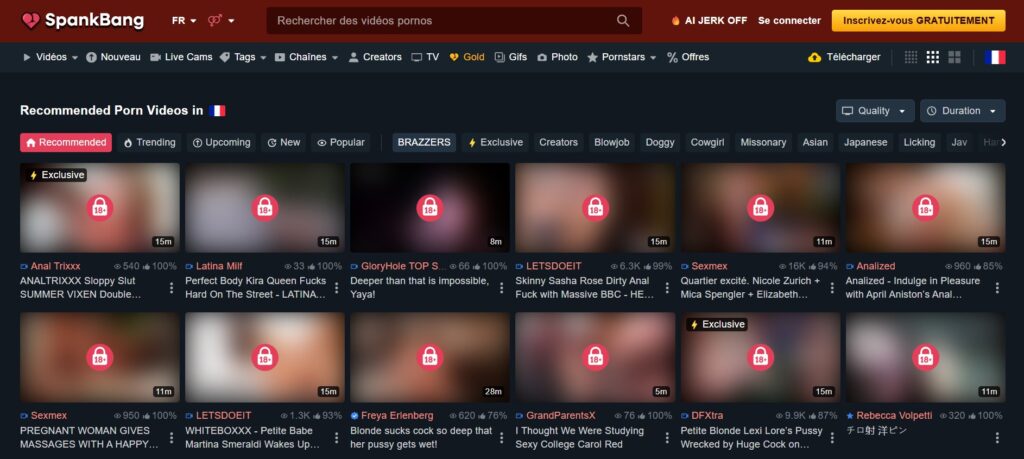This screenshot has height=459, width=1024.
Task: Filter by the Jav chip
Action: [x=959, y=142]
